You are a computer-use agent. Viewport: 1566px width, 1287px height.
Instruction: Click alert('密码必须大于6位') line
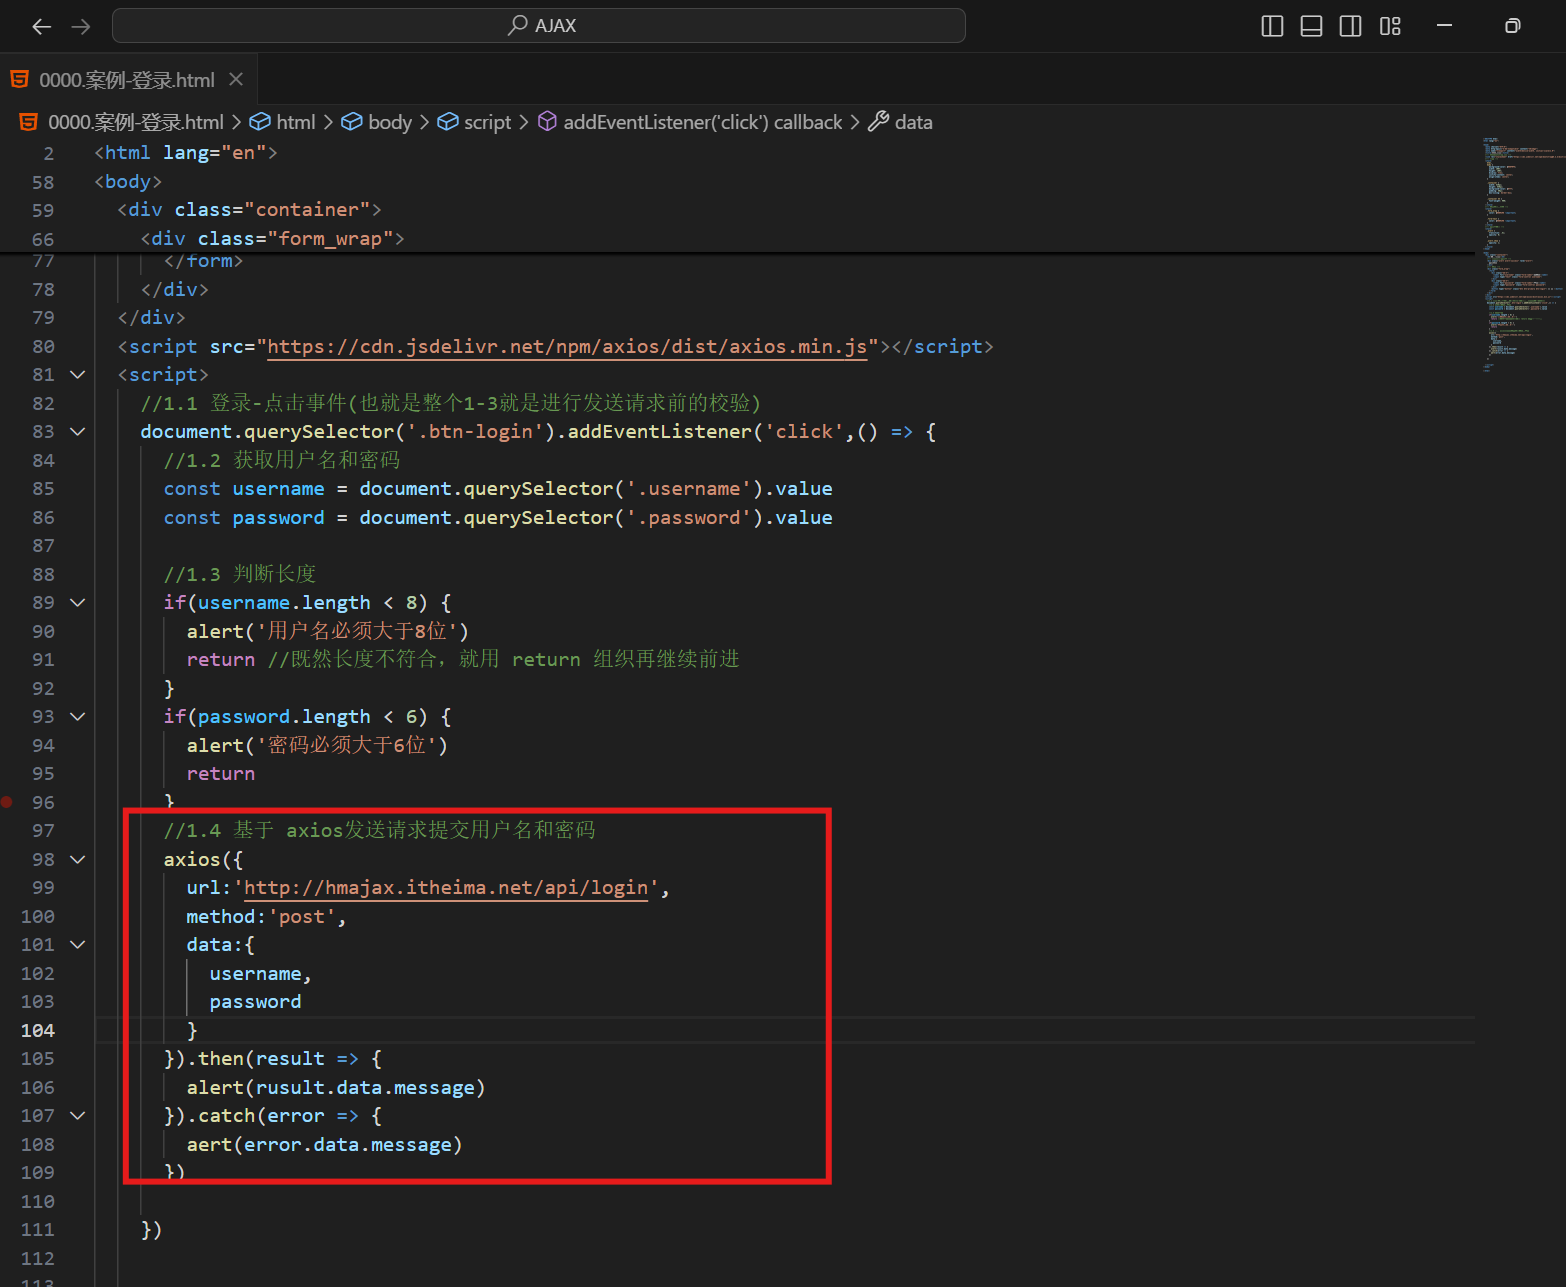pos(317,746)
